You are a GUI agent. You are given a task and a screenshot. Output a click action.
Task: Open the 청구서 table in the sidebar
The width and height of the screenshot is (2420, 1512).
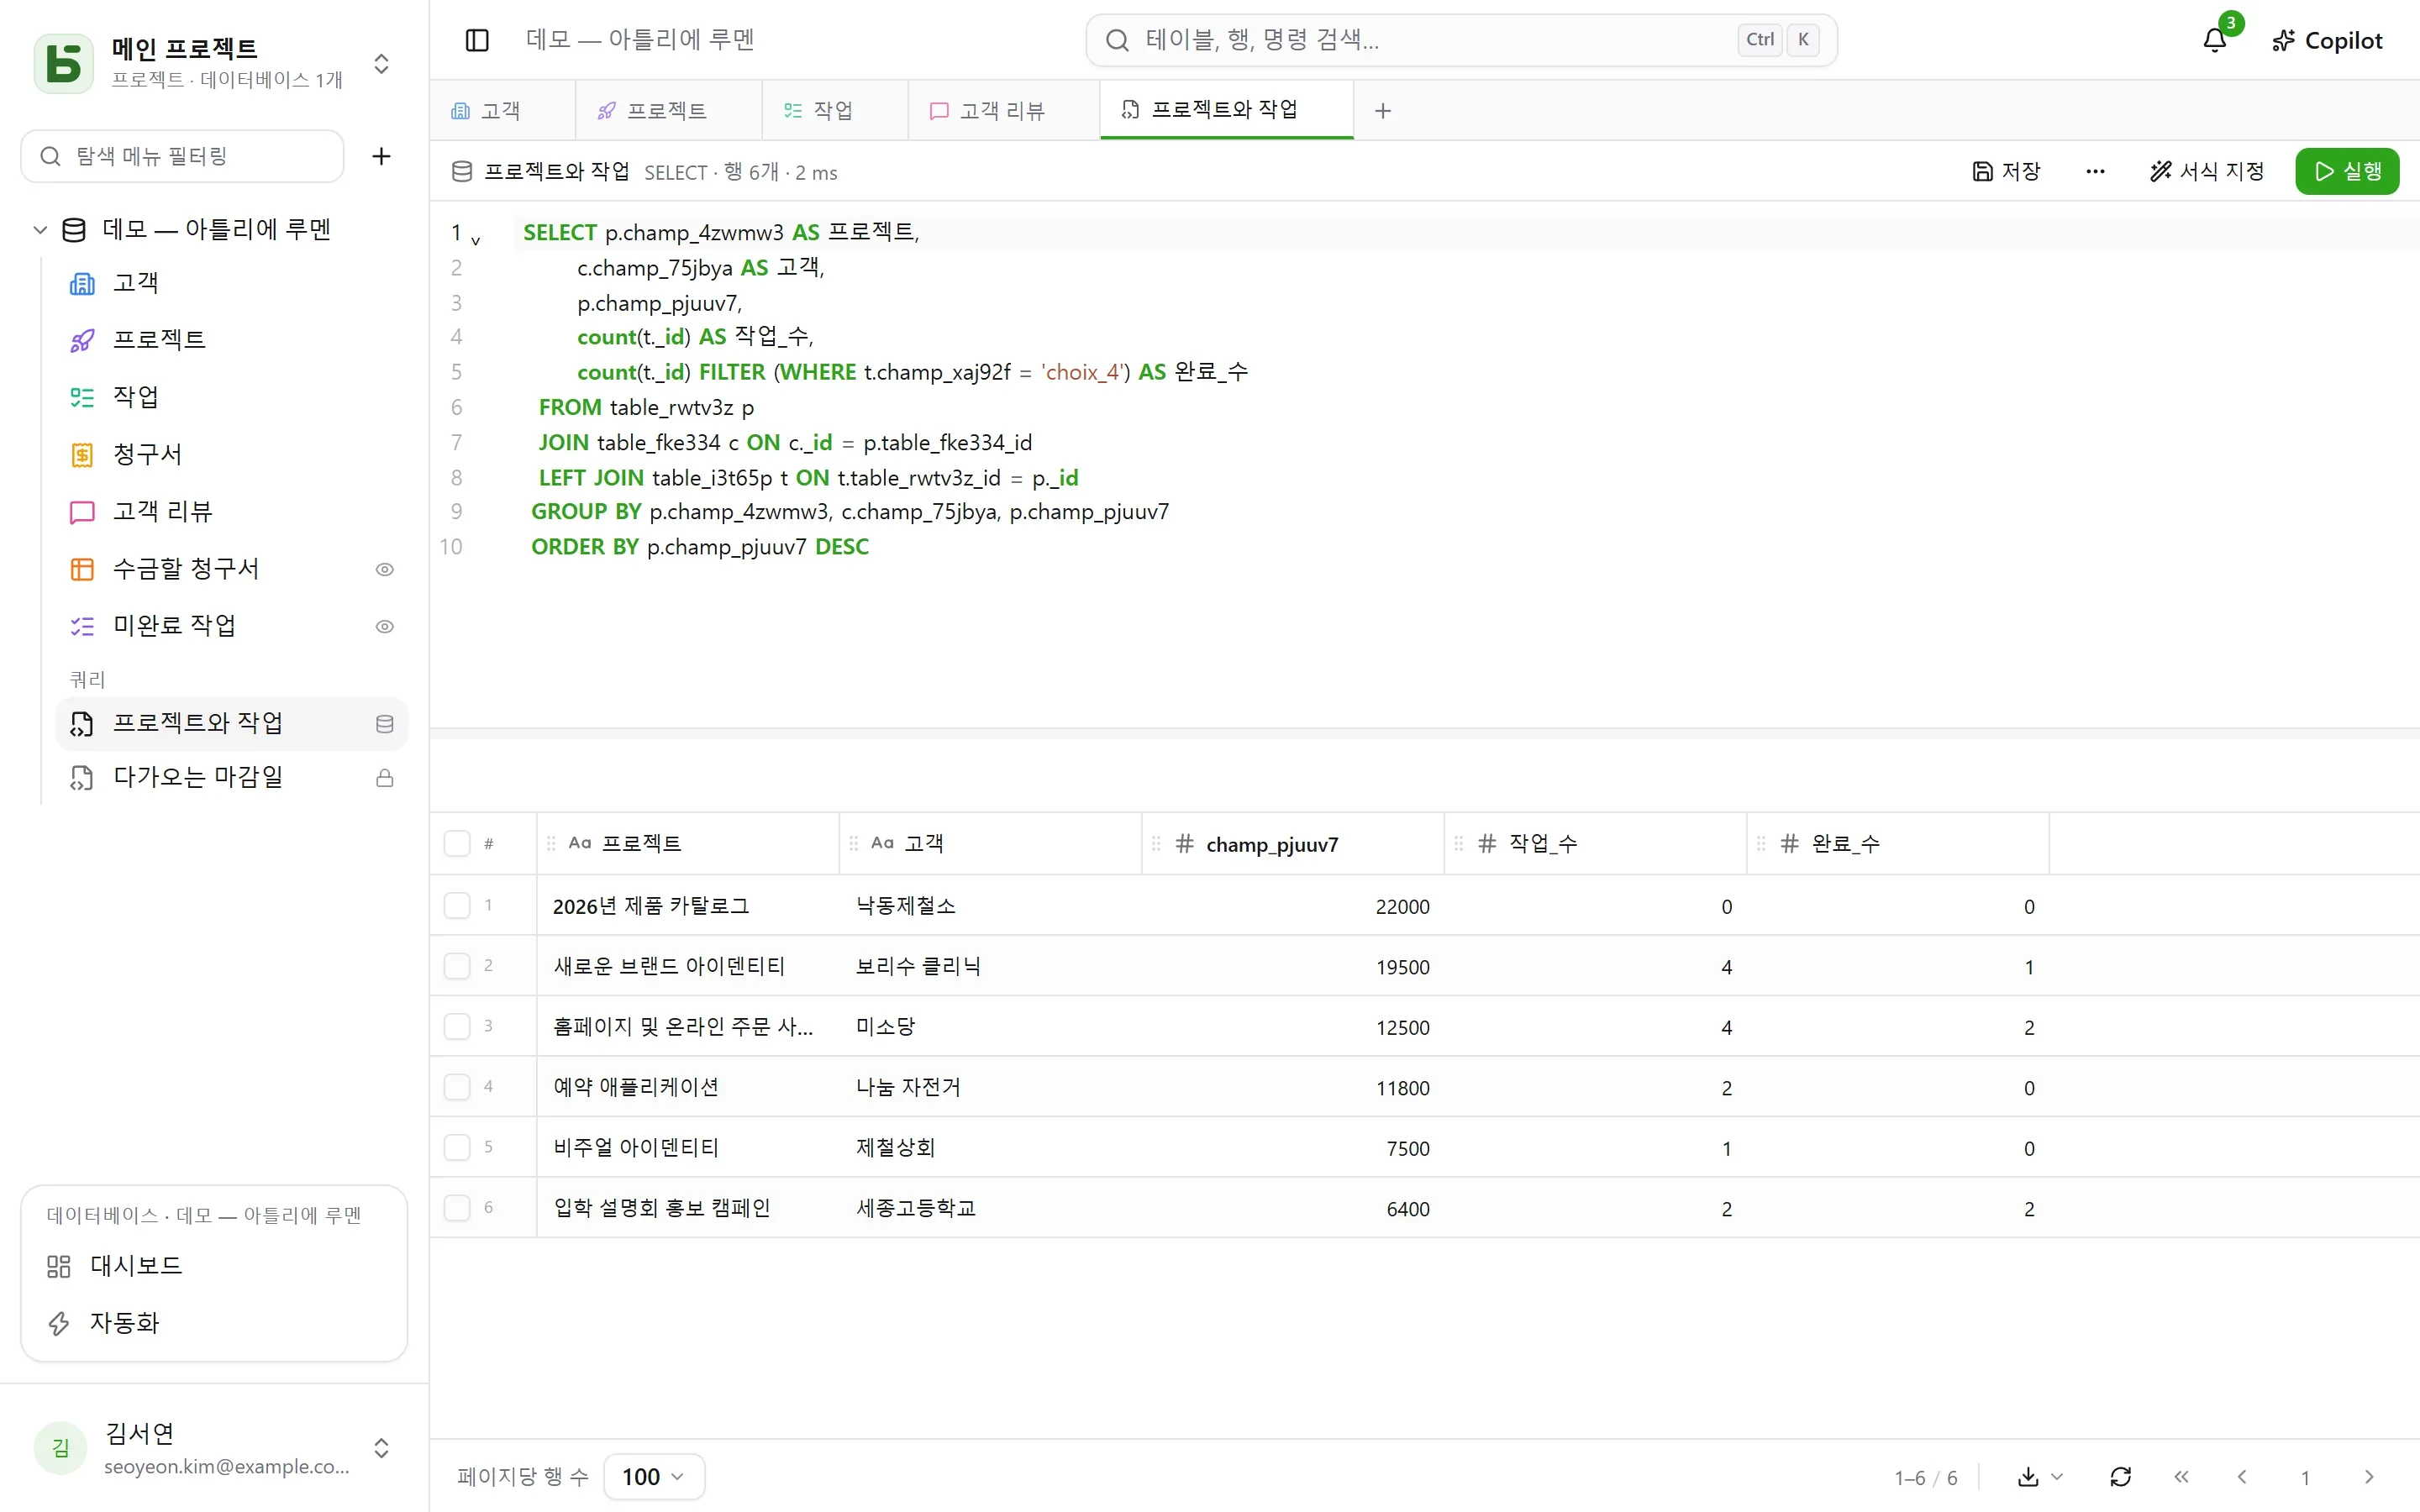(231, 454)
